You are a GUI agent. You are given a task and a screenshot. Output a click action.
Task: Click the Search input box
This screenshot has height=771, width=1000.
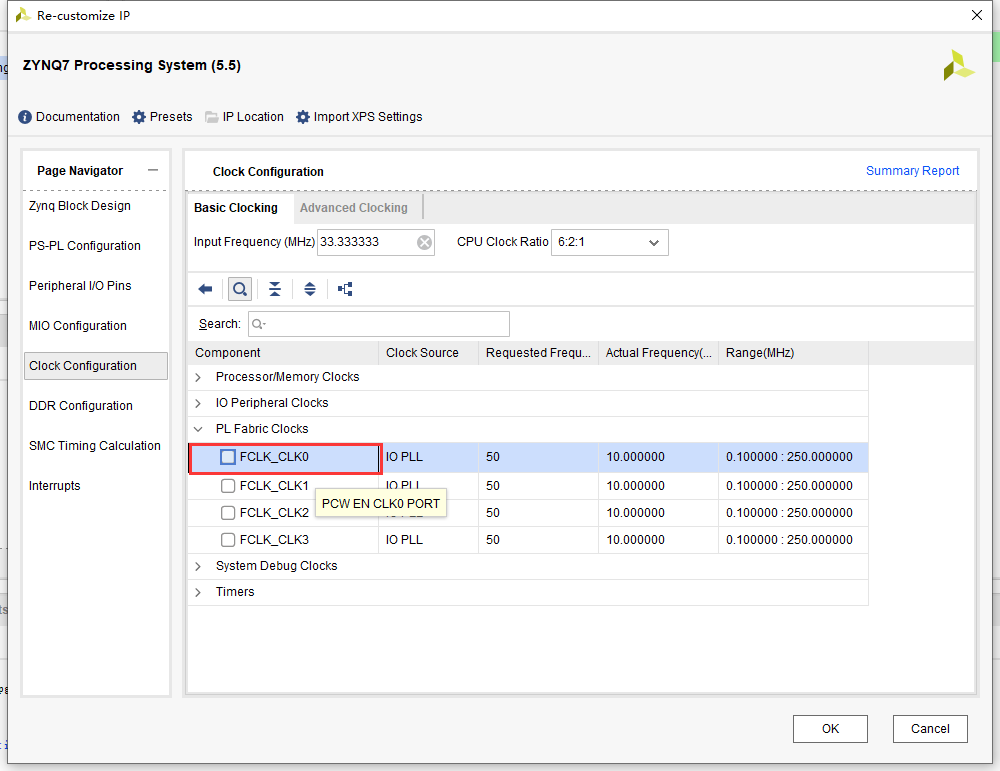click(x=379, y=324)
